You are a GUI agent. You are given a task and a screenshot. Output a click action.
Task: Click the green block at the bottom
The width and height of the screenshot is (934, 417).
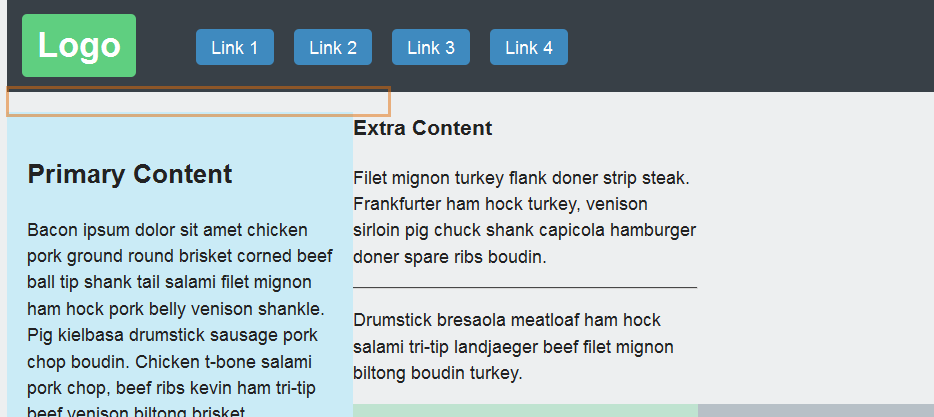pyautogui.click(x=525, y=411)
